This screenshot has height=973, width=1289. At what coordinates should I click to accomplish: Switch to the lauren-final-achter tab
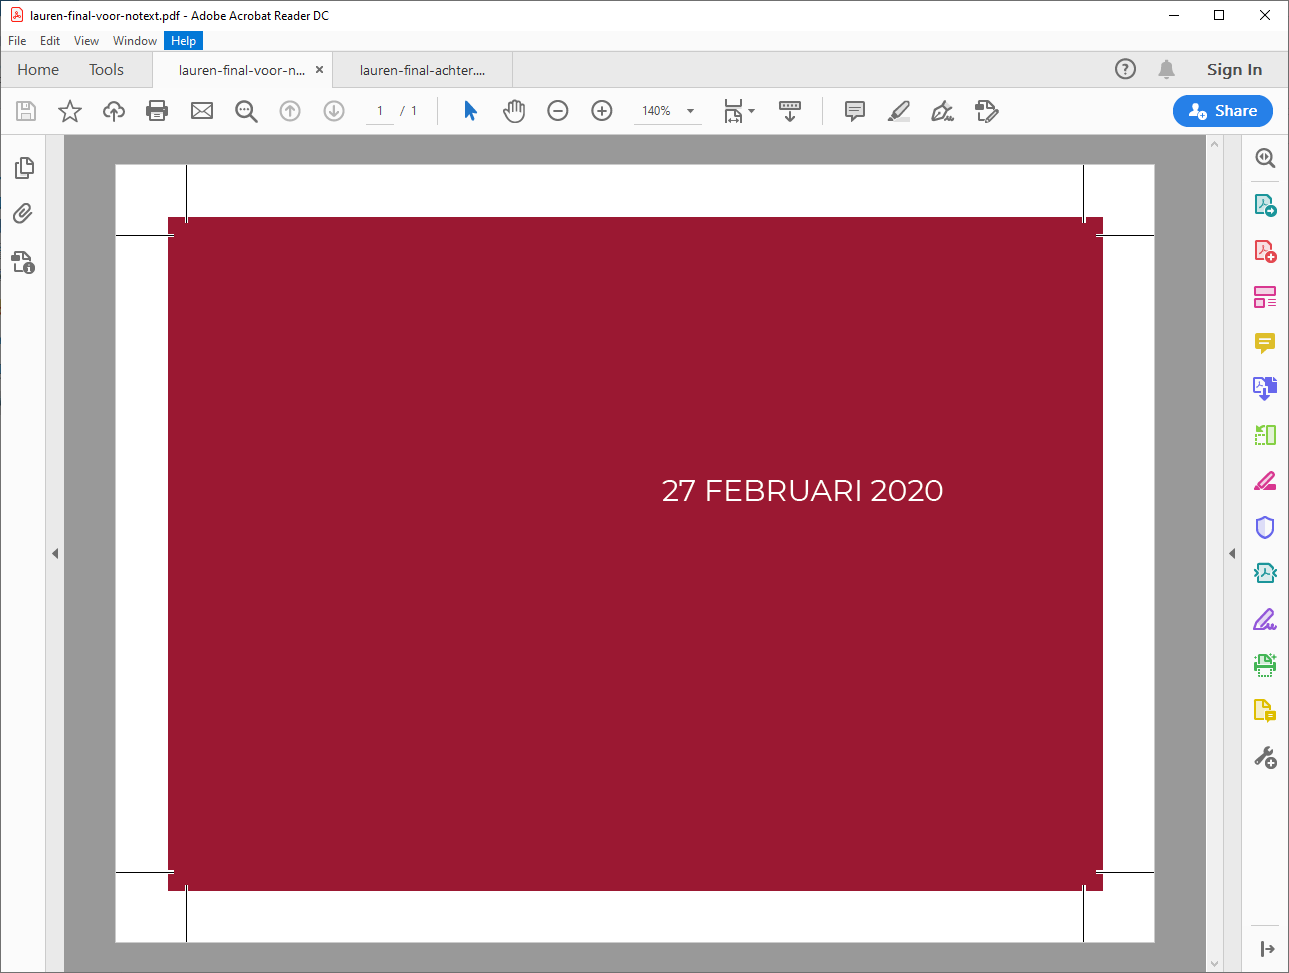pyautogui.click(x=420, y=70)
